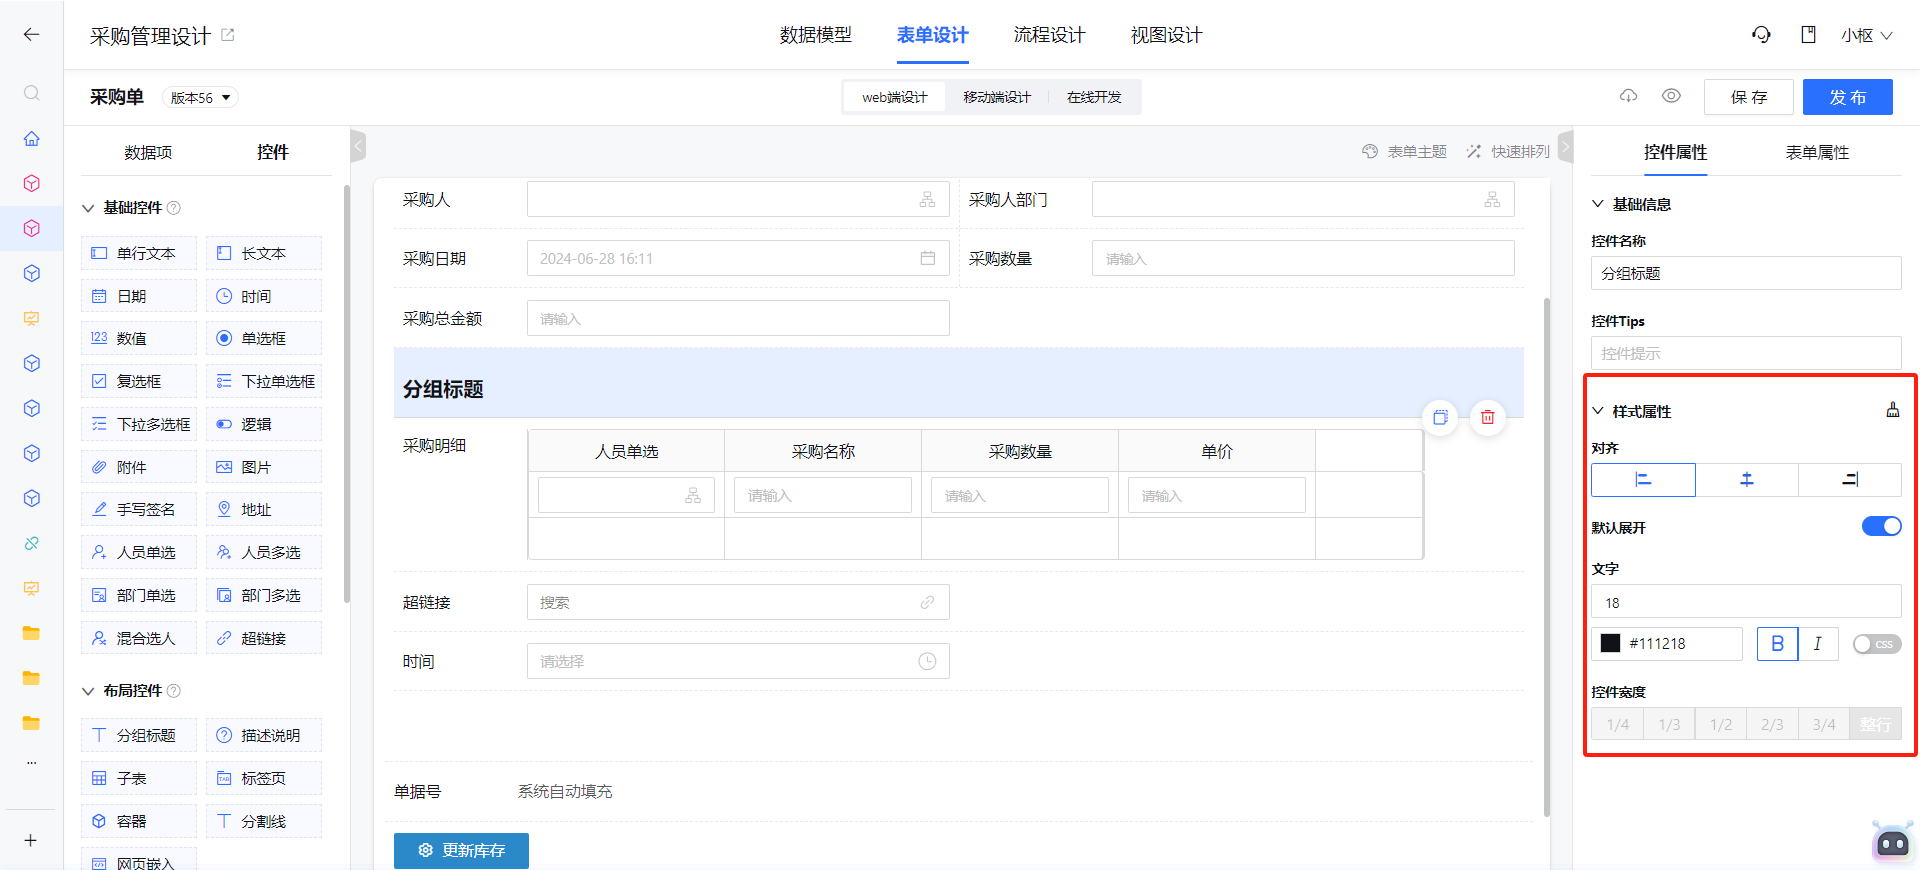Toggle bold text style
This screenshot has width=1920, height=870.
click(1777, 644)
